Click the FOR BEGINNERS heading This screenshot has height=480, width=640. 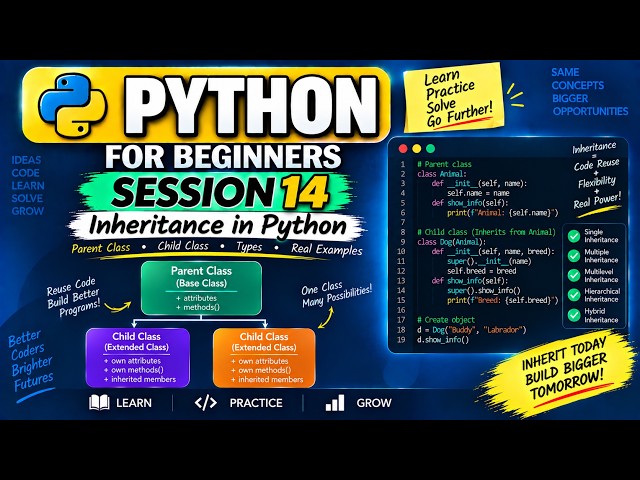[223, 156]
